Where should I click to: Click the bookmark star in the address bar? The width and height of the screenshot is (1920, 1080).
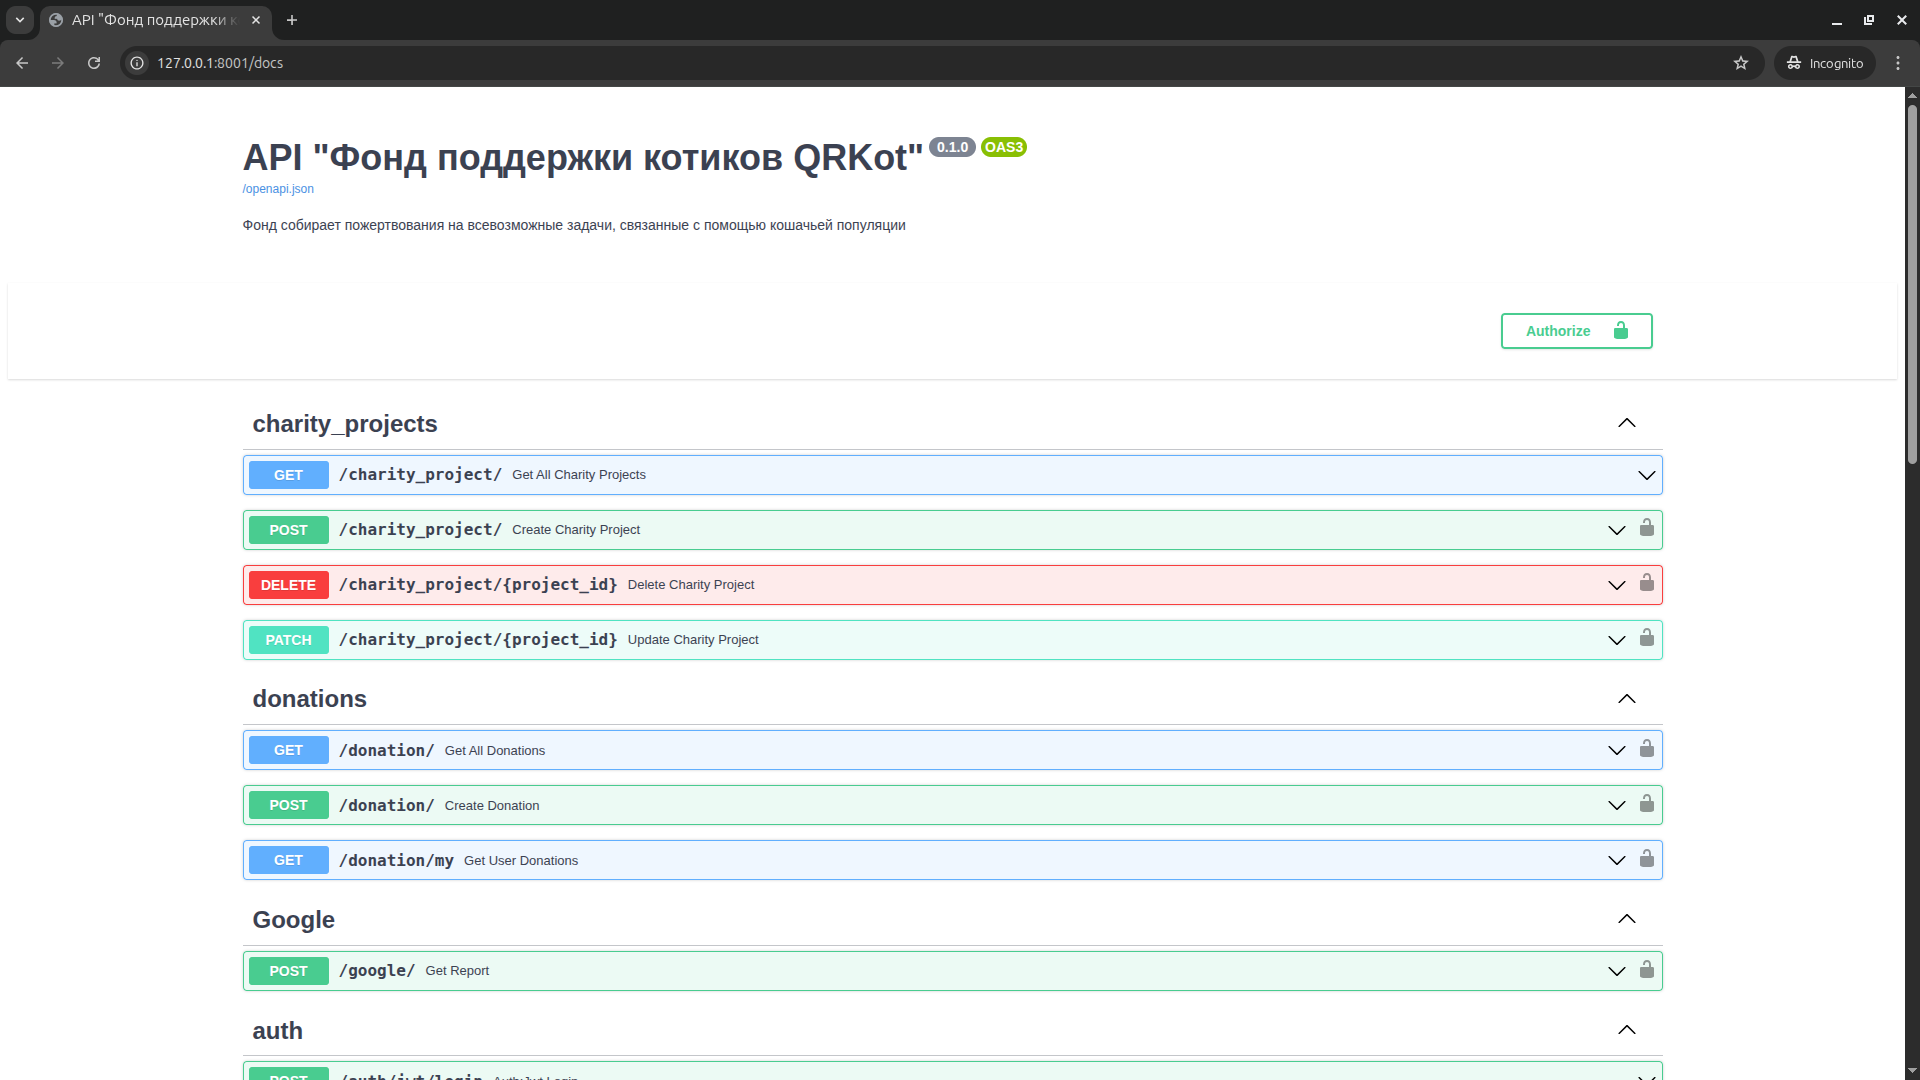point(1741,62)
